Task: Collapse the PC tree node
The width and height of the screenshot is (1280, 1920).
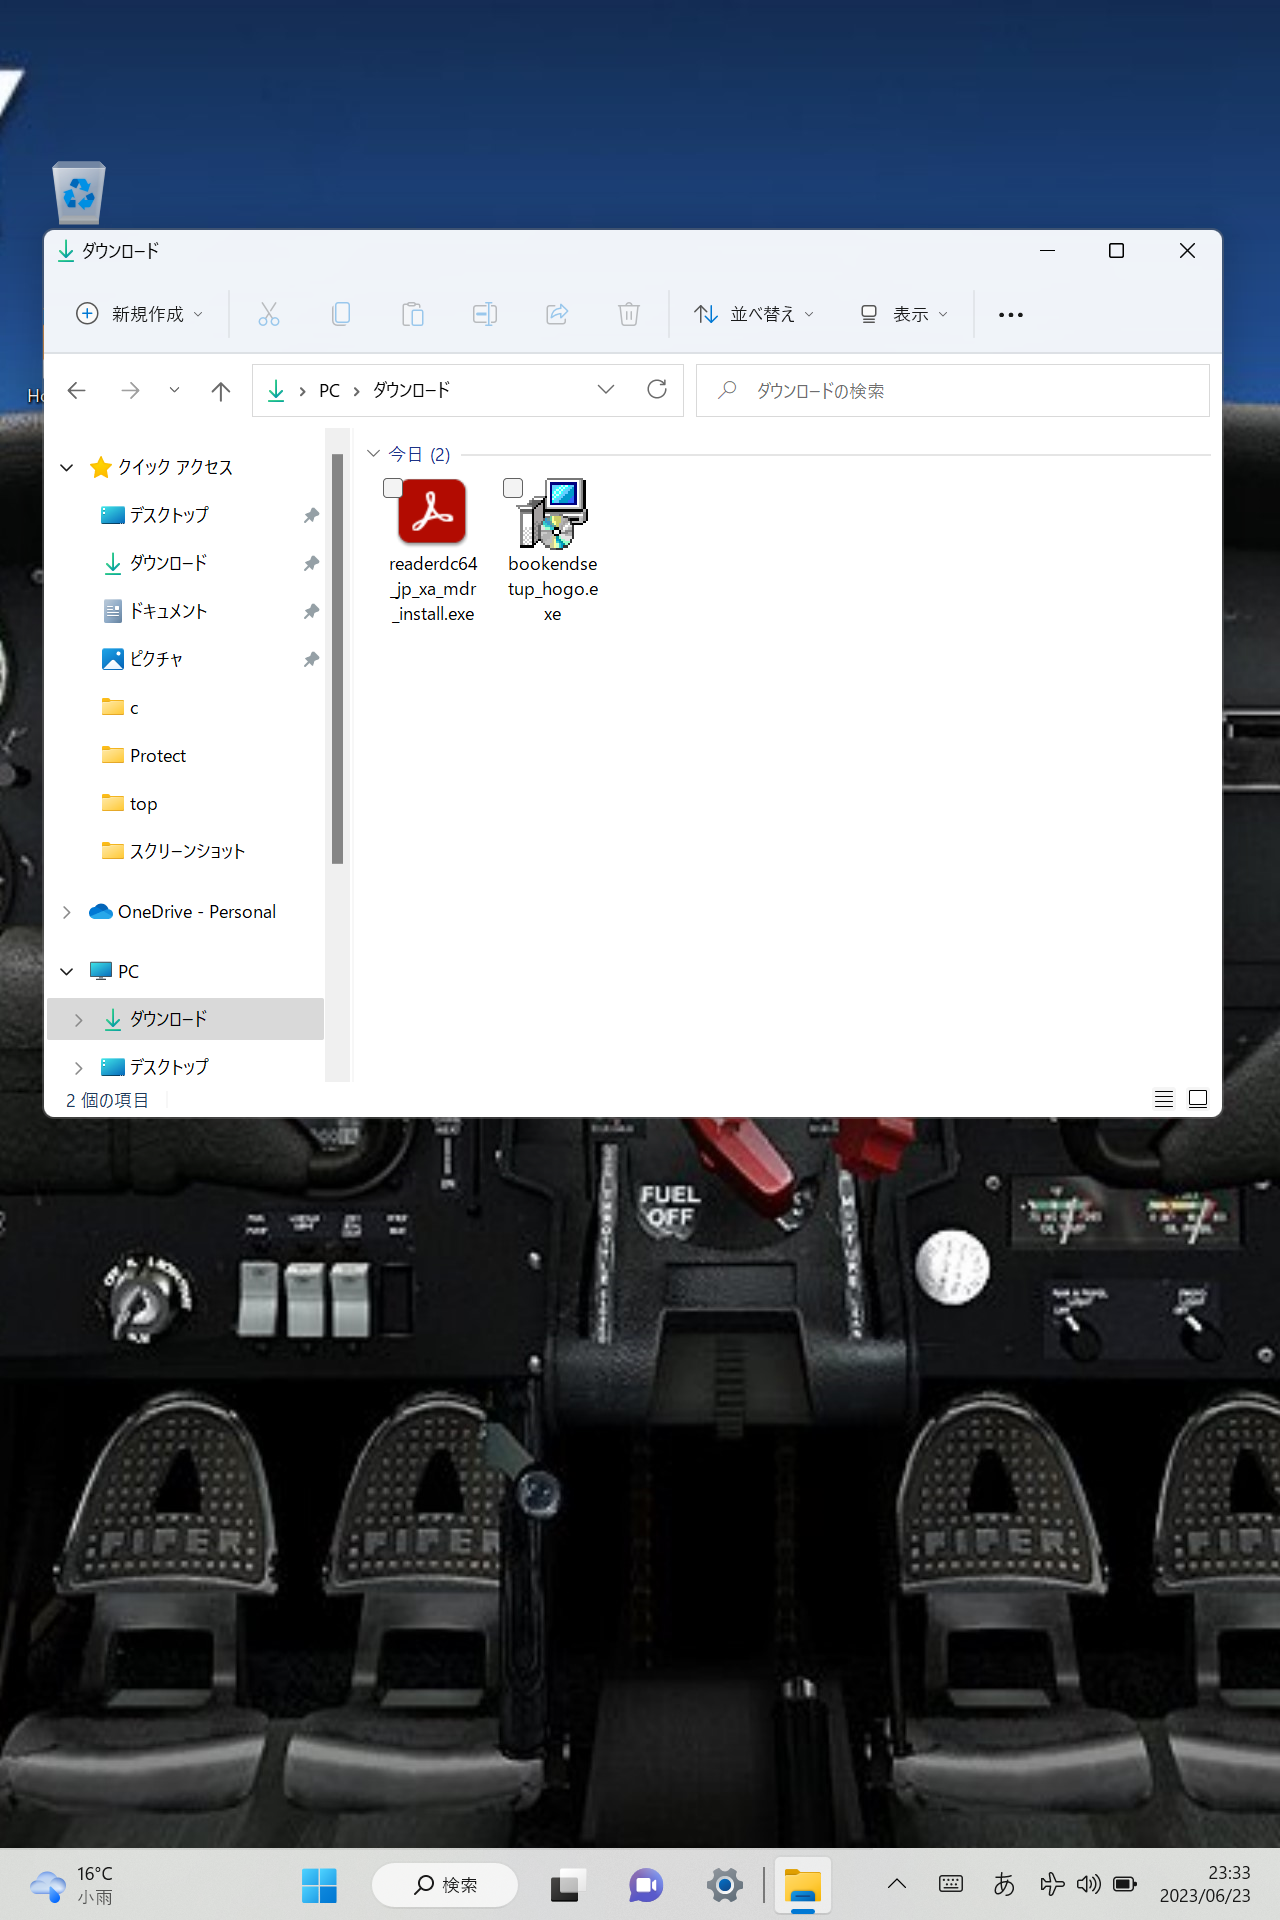Action: pyautogui.click(x=67, y=971)
